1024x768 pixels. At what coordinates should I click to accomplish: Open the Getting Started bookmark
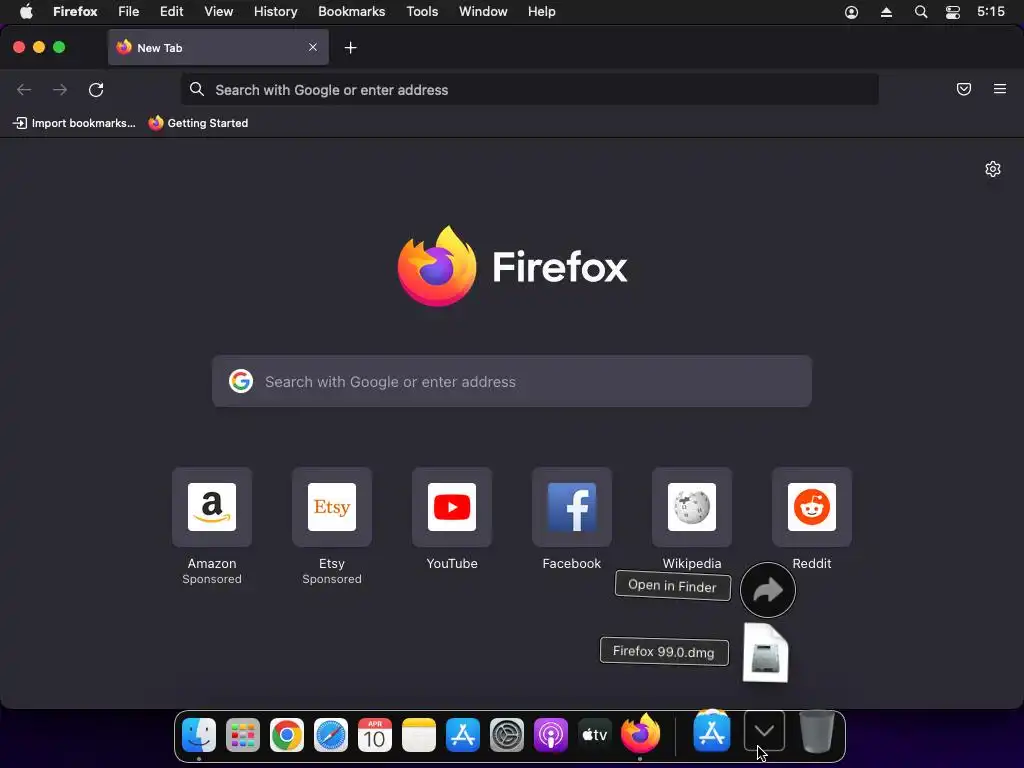[199, 123]
